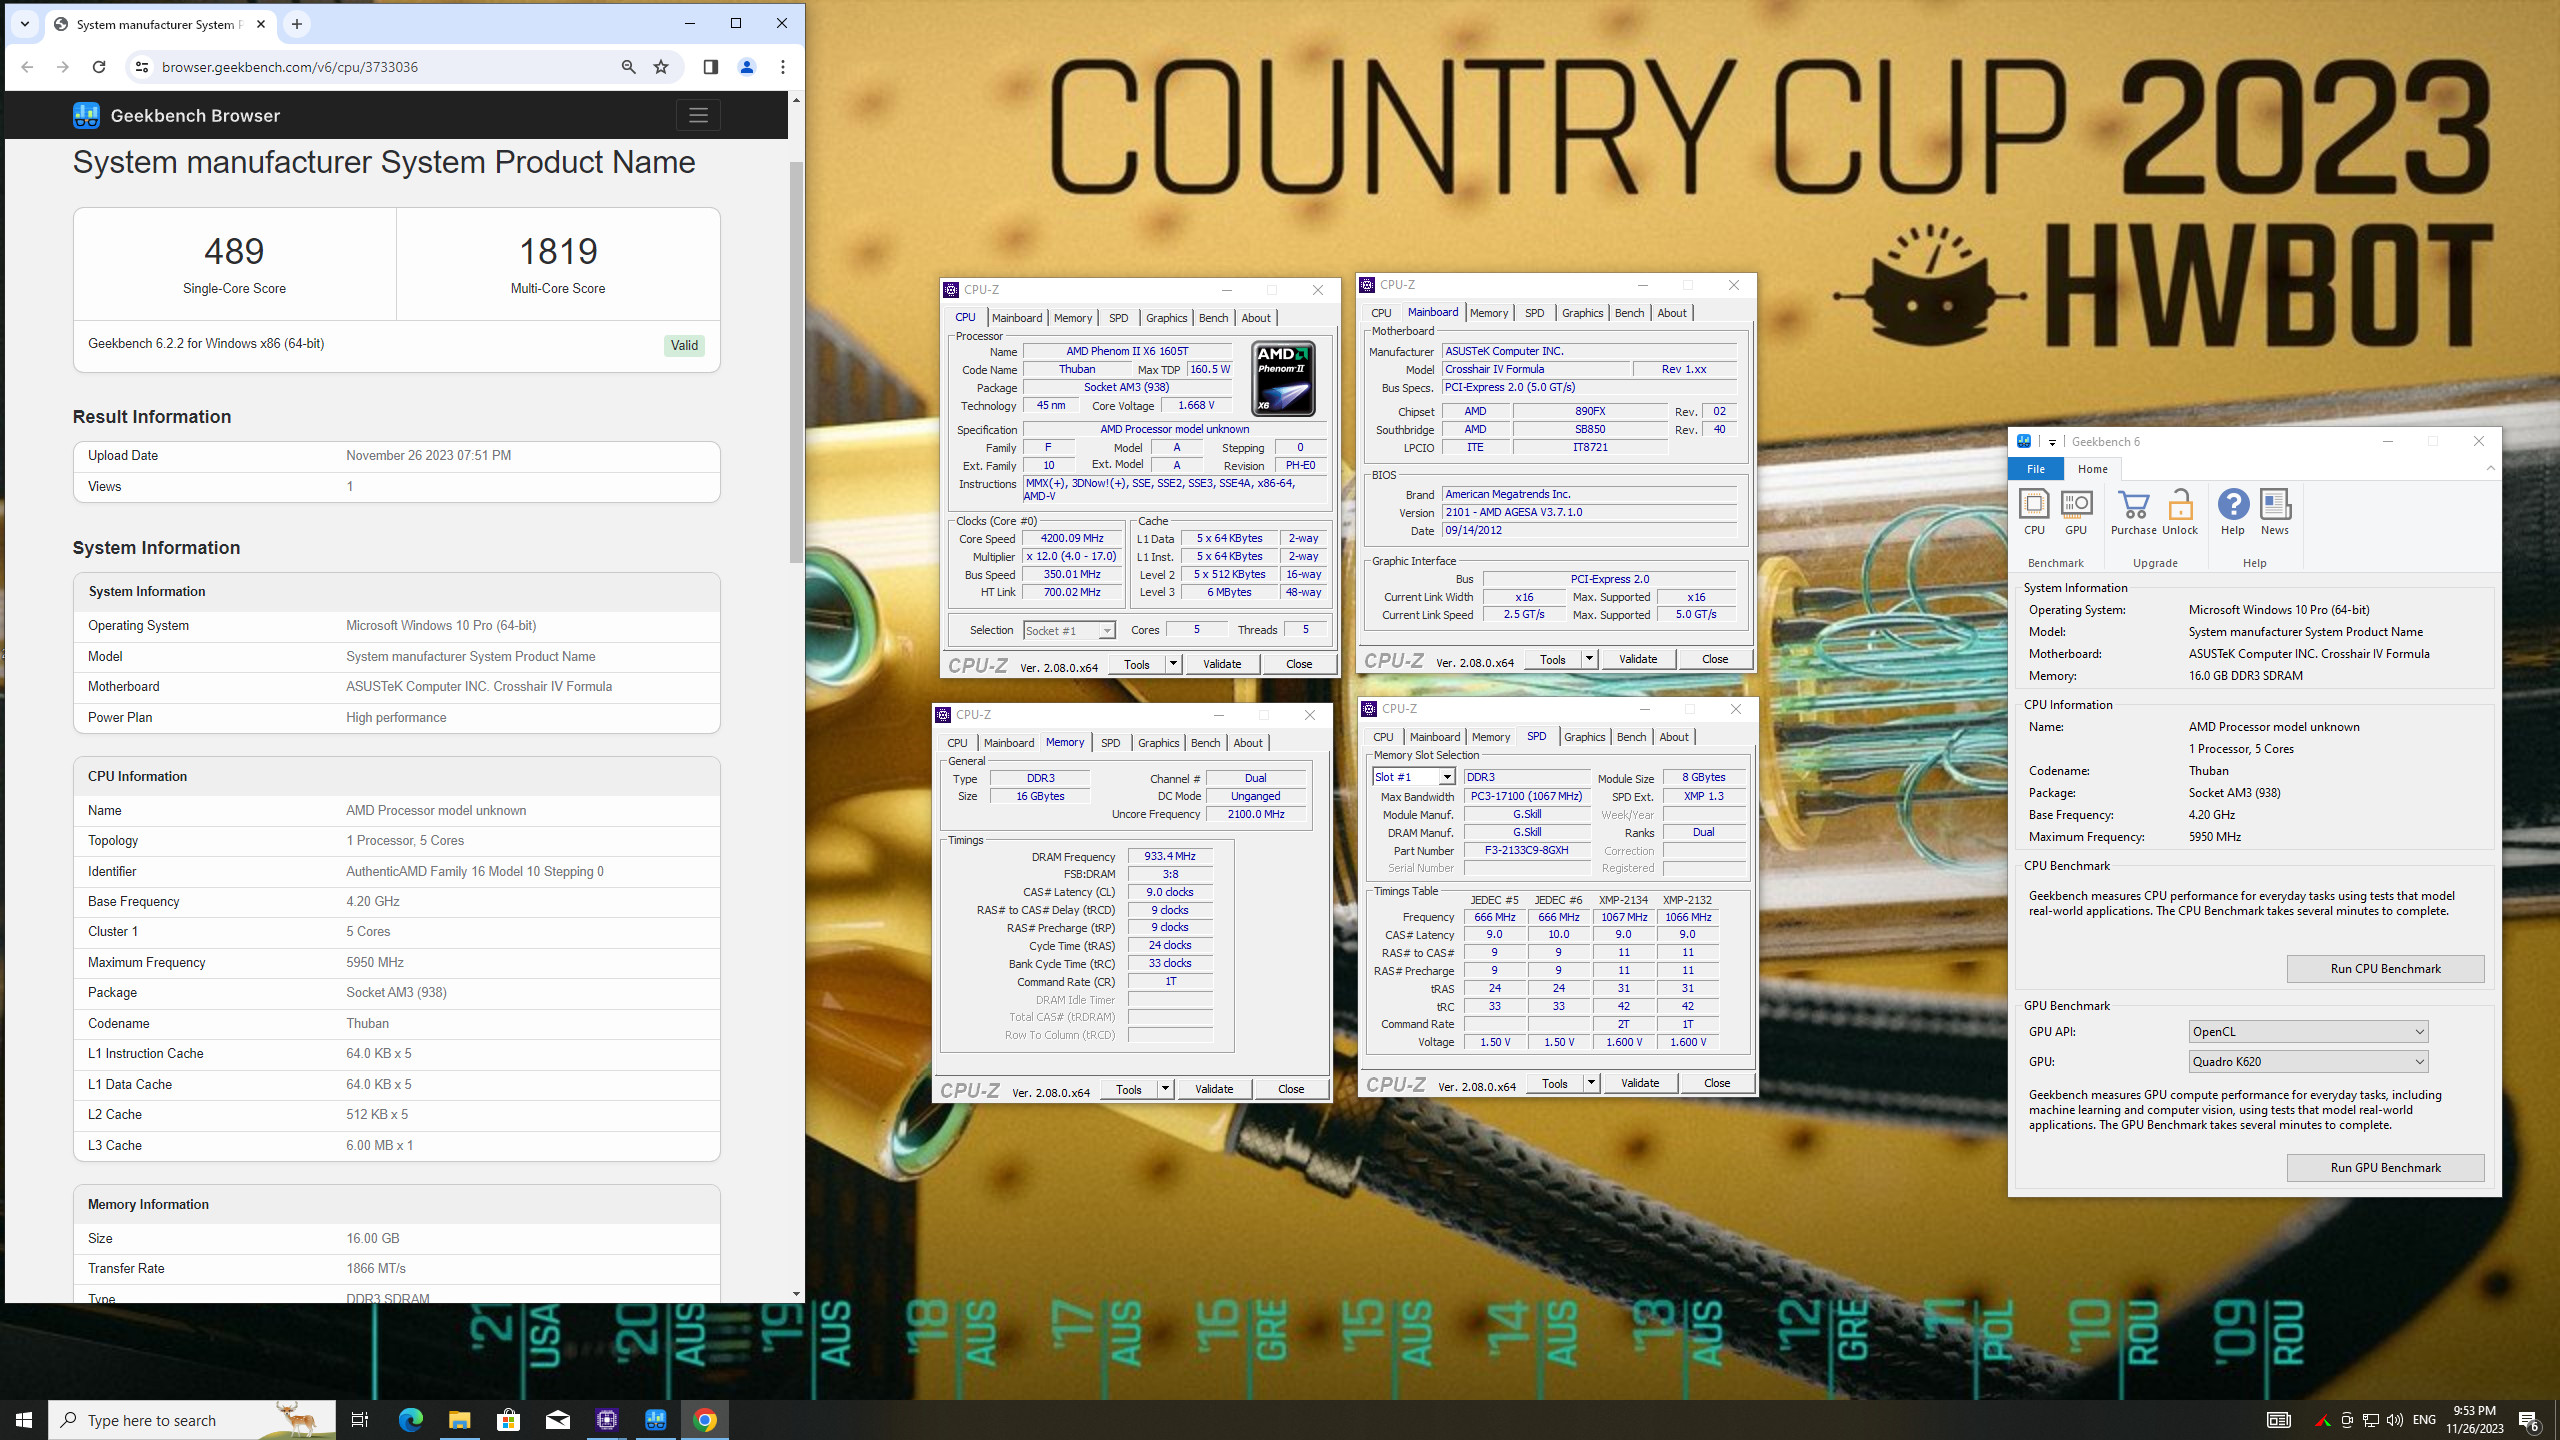This screenshot has height=1440, width=2560.
Task: Click the Chrome address bar URL
Action: [290, 67]
